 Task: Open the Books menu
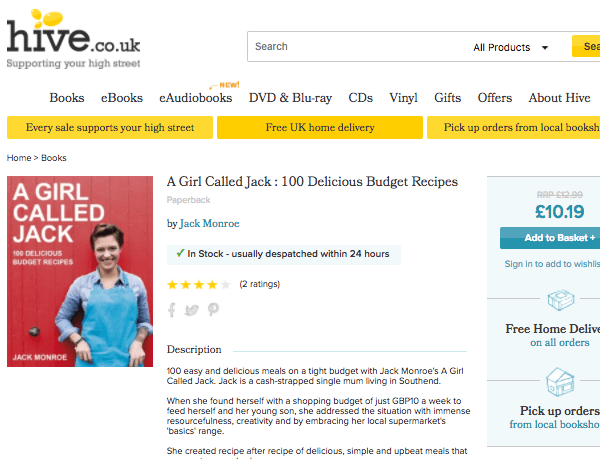(67, 98)
